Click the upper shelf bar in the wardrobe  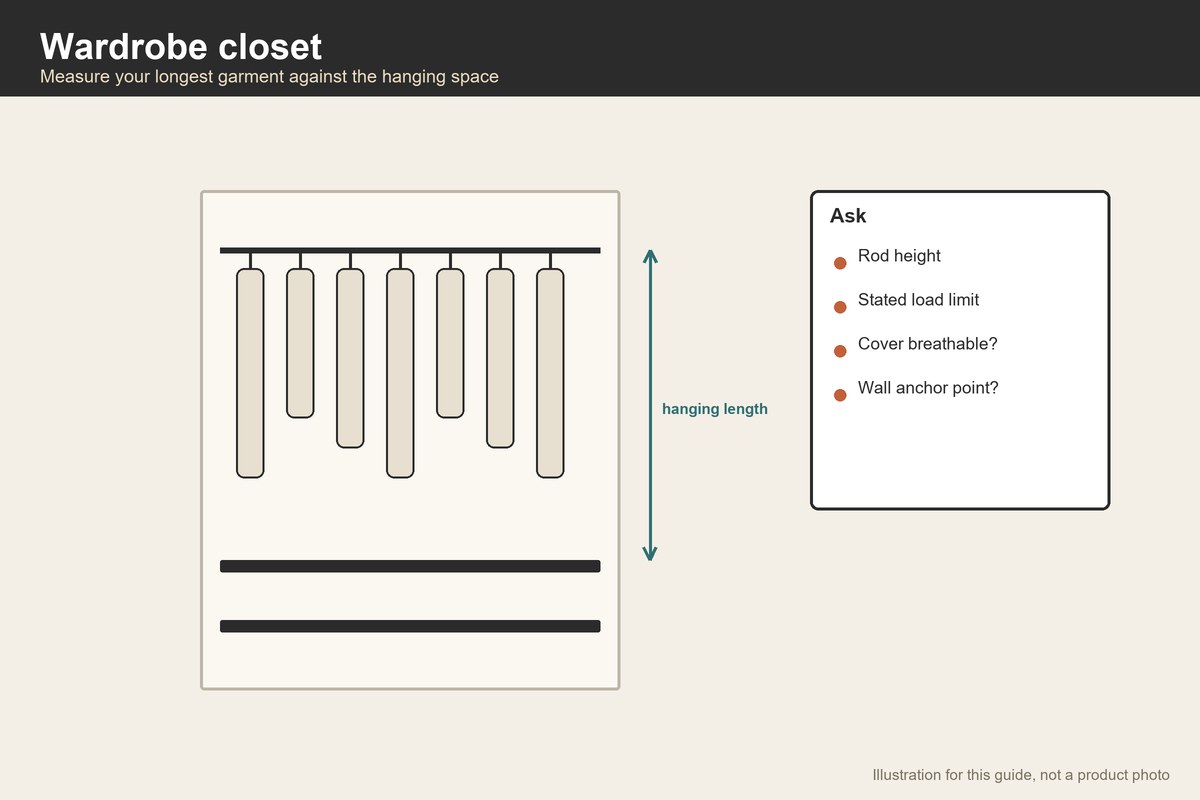click(410, 566)
